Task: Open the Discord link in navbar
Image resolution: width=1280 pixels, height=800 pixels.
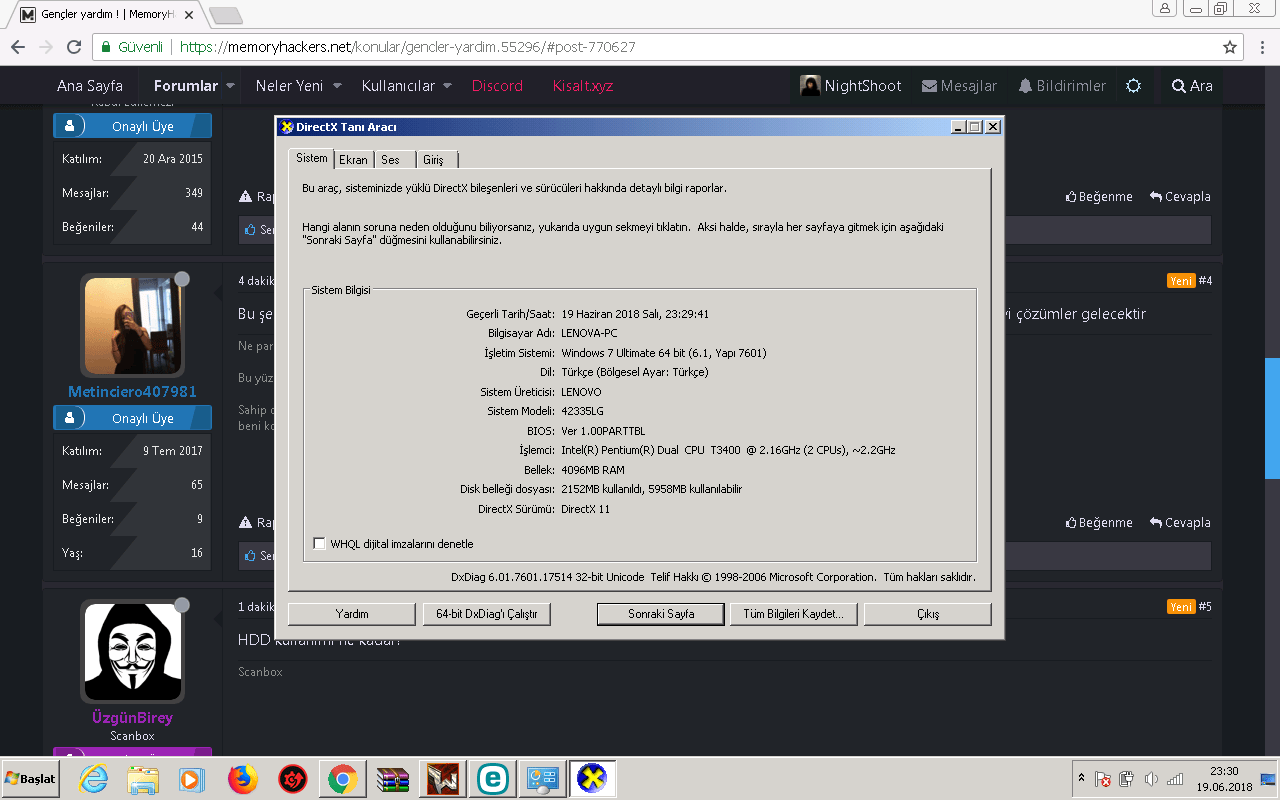Action: click(497, 86)
